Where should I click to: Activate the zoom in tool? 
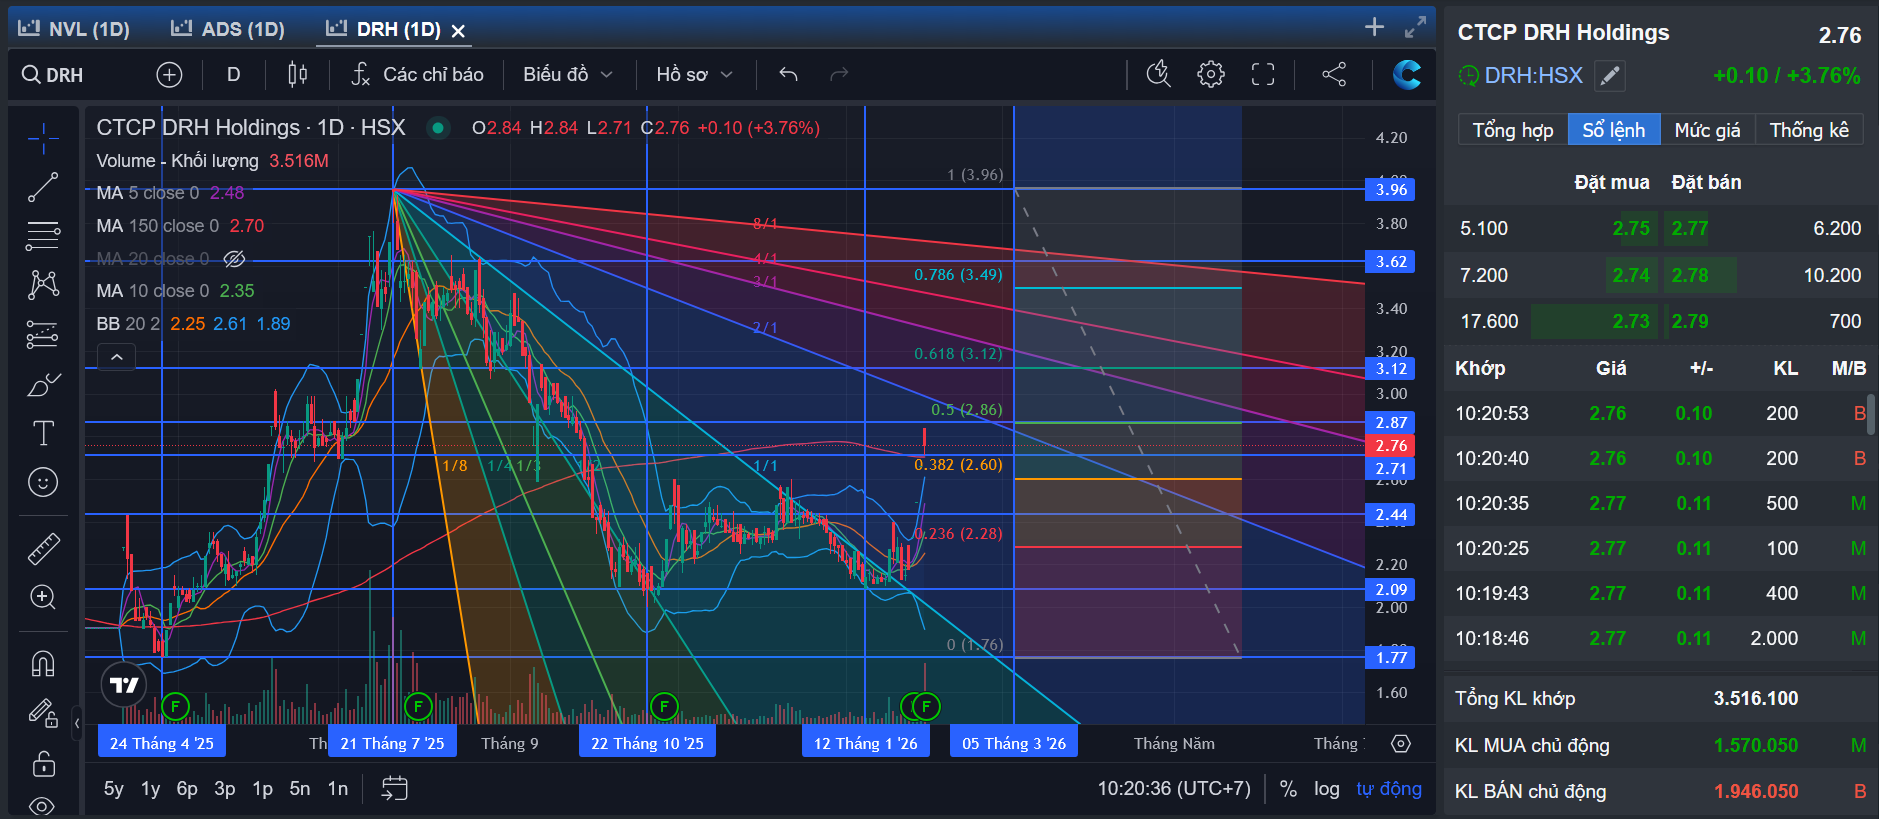[x=43, y=597]
